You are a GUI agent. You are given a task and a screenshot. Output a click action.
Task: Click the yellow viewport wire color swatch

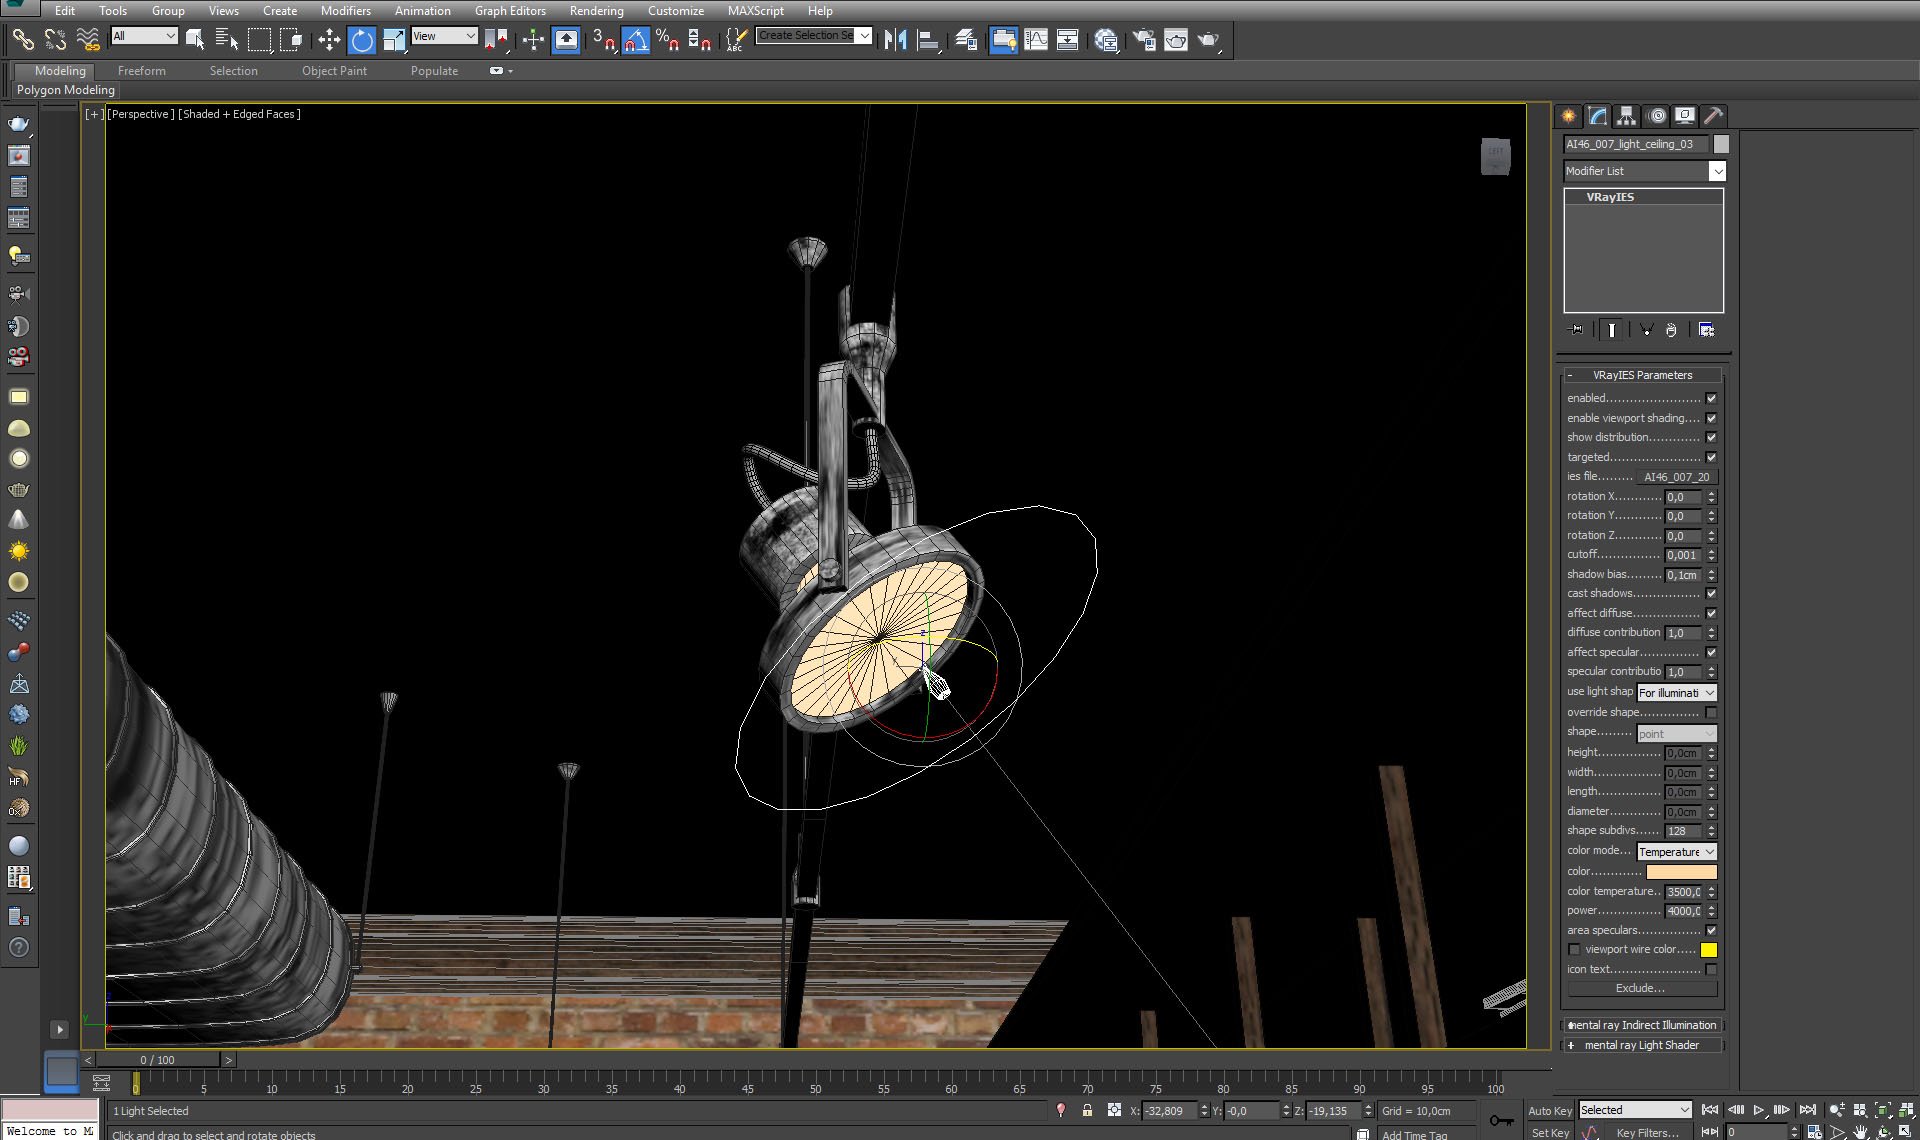click(x=1709, y=950)
